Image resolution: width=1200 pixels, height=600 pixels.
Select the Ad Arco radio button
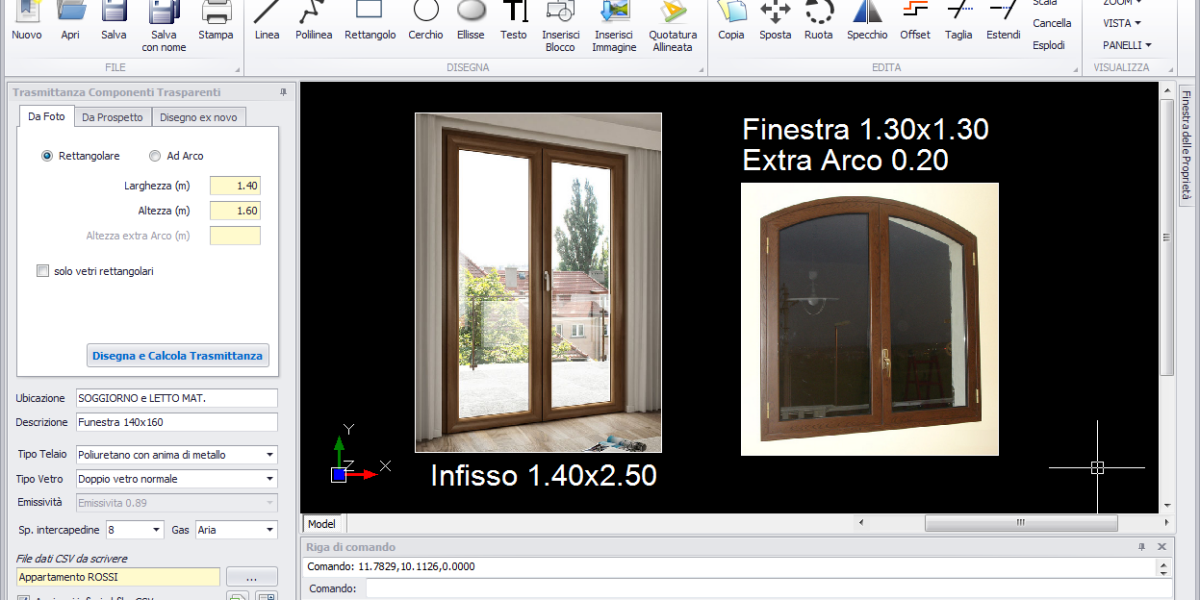point(155,156)
